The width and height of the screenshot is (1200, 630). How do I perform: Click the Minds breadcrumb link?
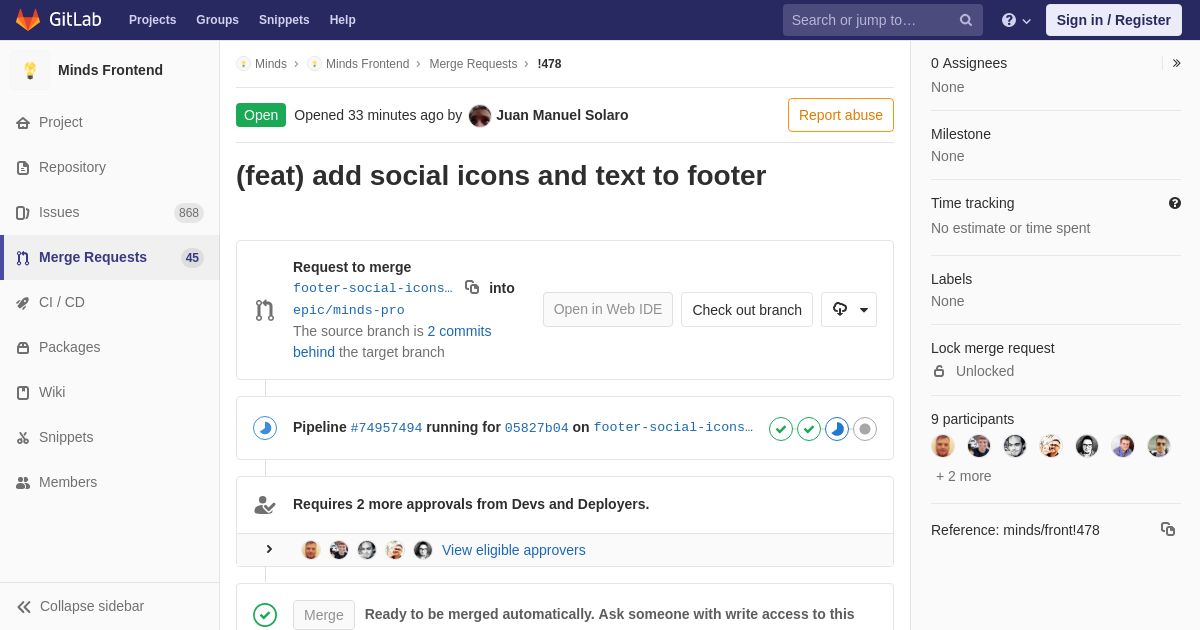point(270,64)
